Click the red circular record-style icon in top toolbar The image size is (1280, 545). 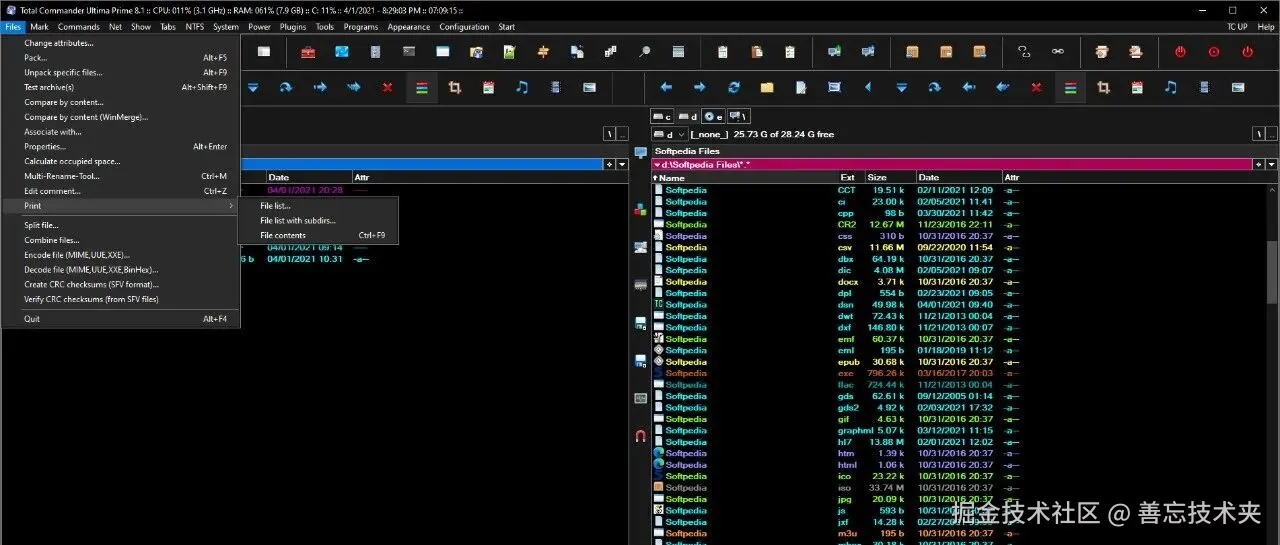[1214, 51]
